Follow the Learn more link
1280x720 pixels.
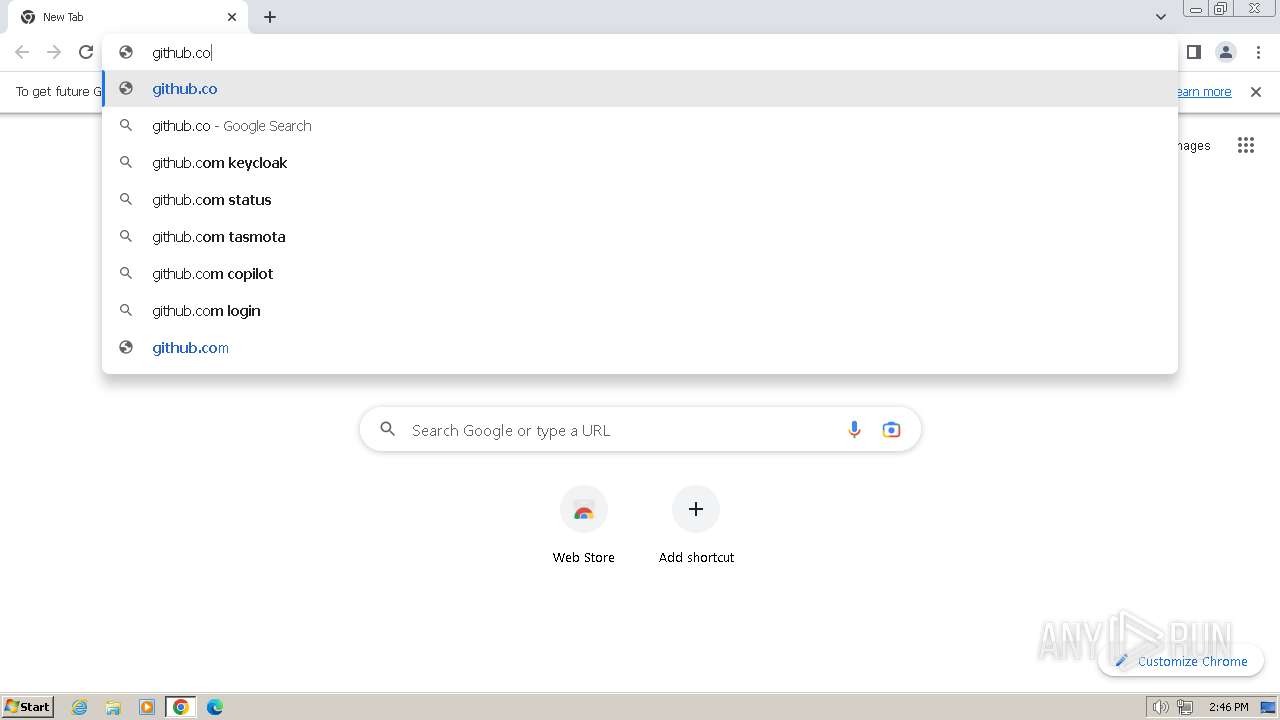(x=1203, y=92)
